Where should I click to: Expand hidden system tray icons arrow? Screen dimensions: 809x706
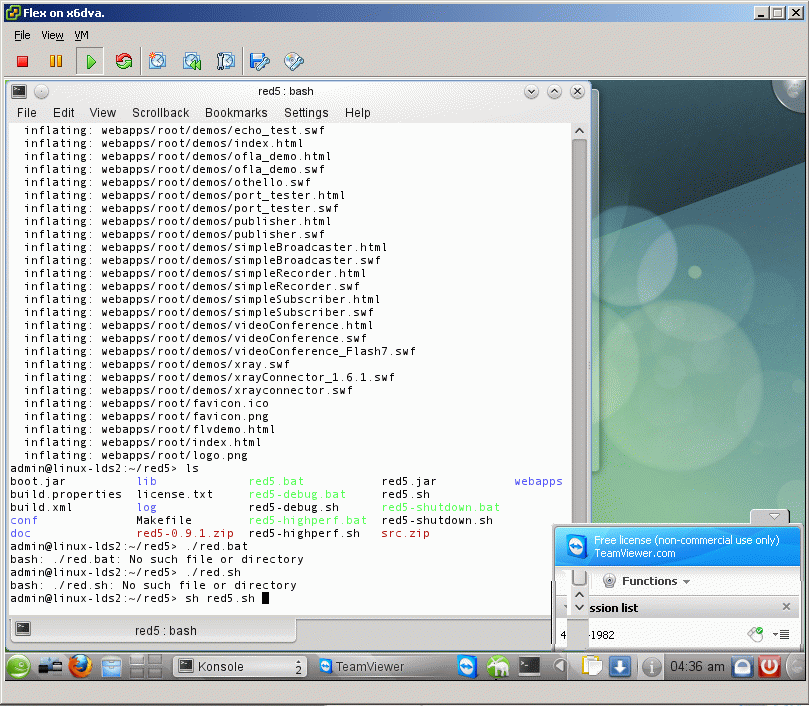coord(560,666)
